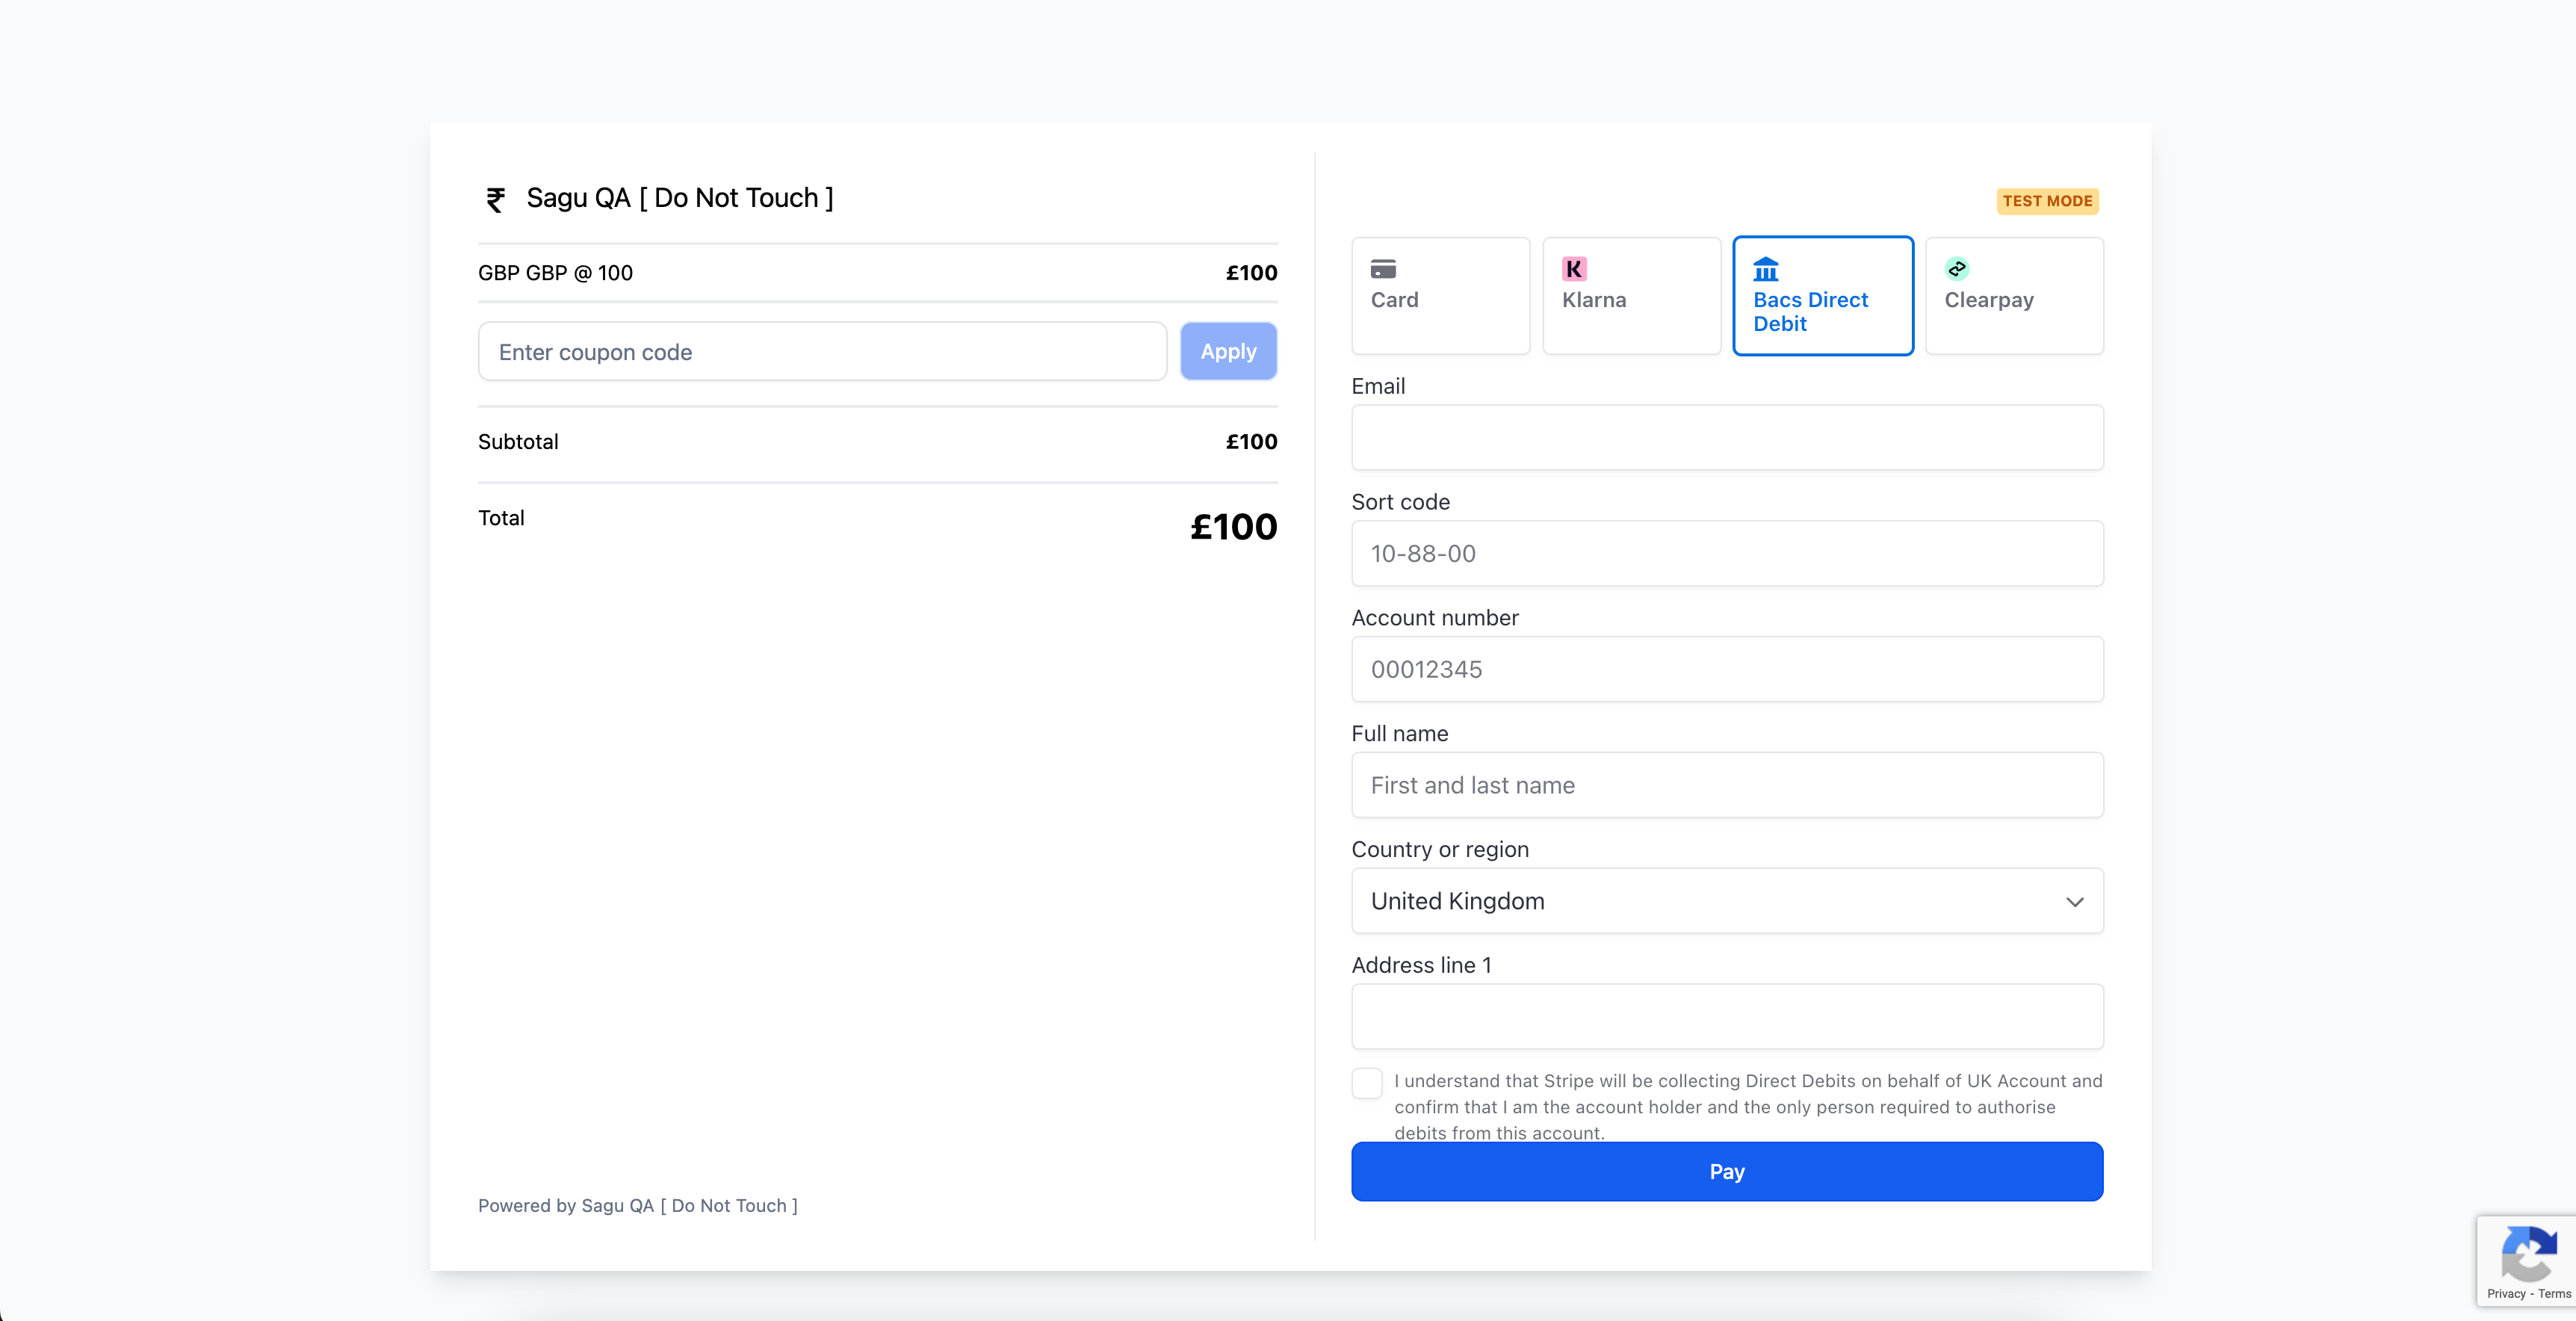
Task: Click the Apply coupon button
Action: (1228, 351)
